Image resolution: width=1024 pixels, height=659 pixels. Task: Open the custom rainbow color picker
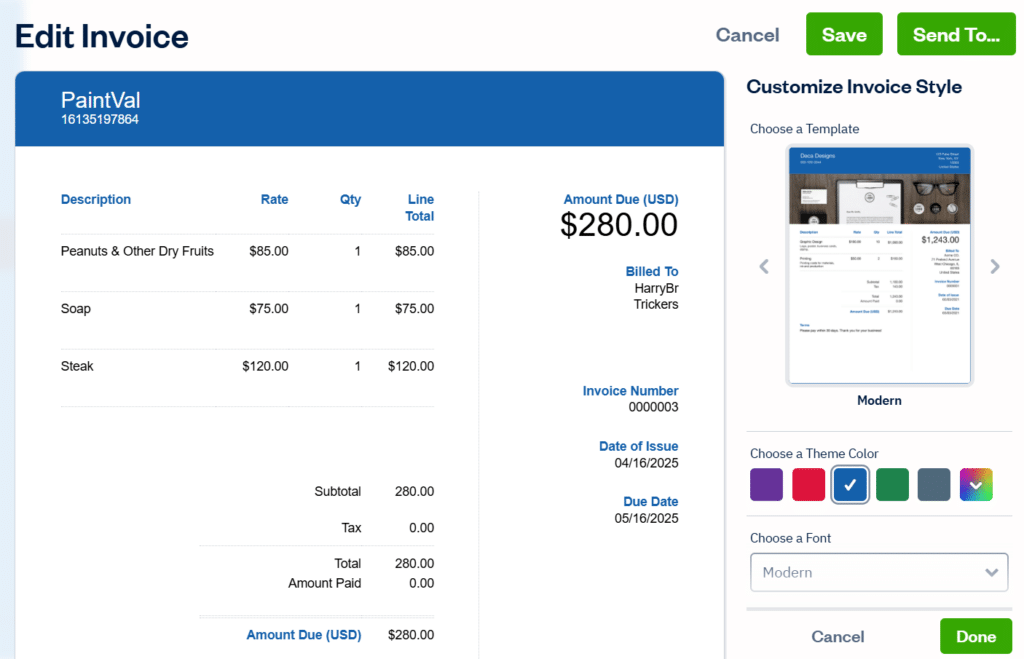(x=976, y=484)
